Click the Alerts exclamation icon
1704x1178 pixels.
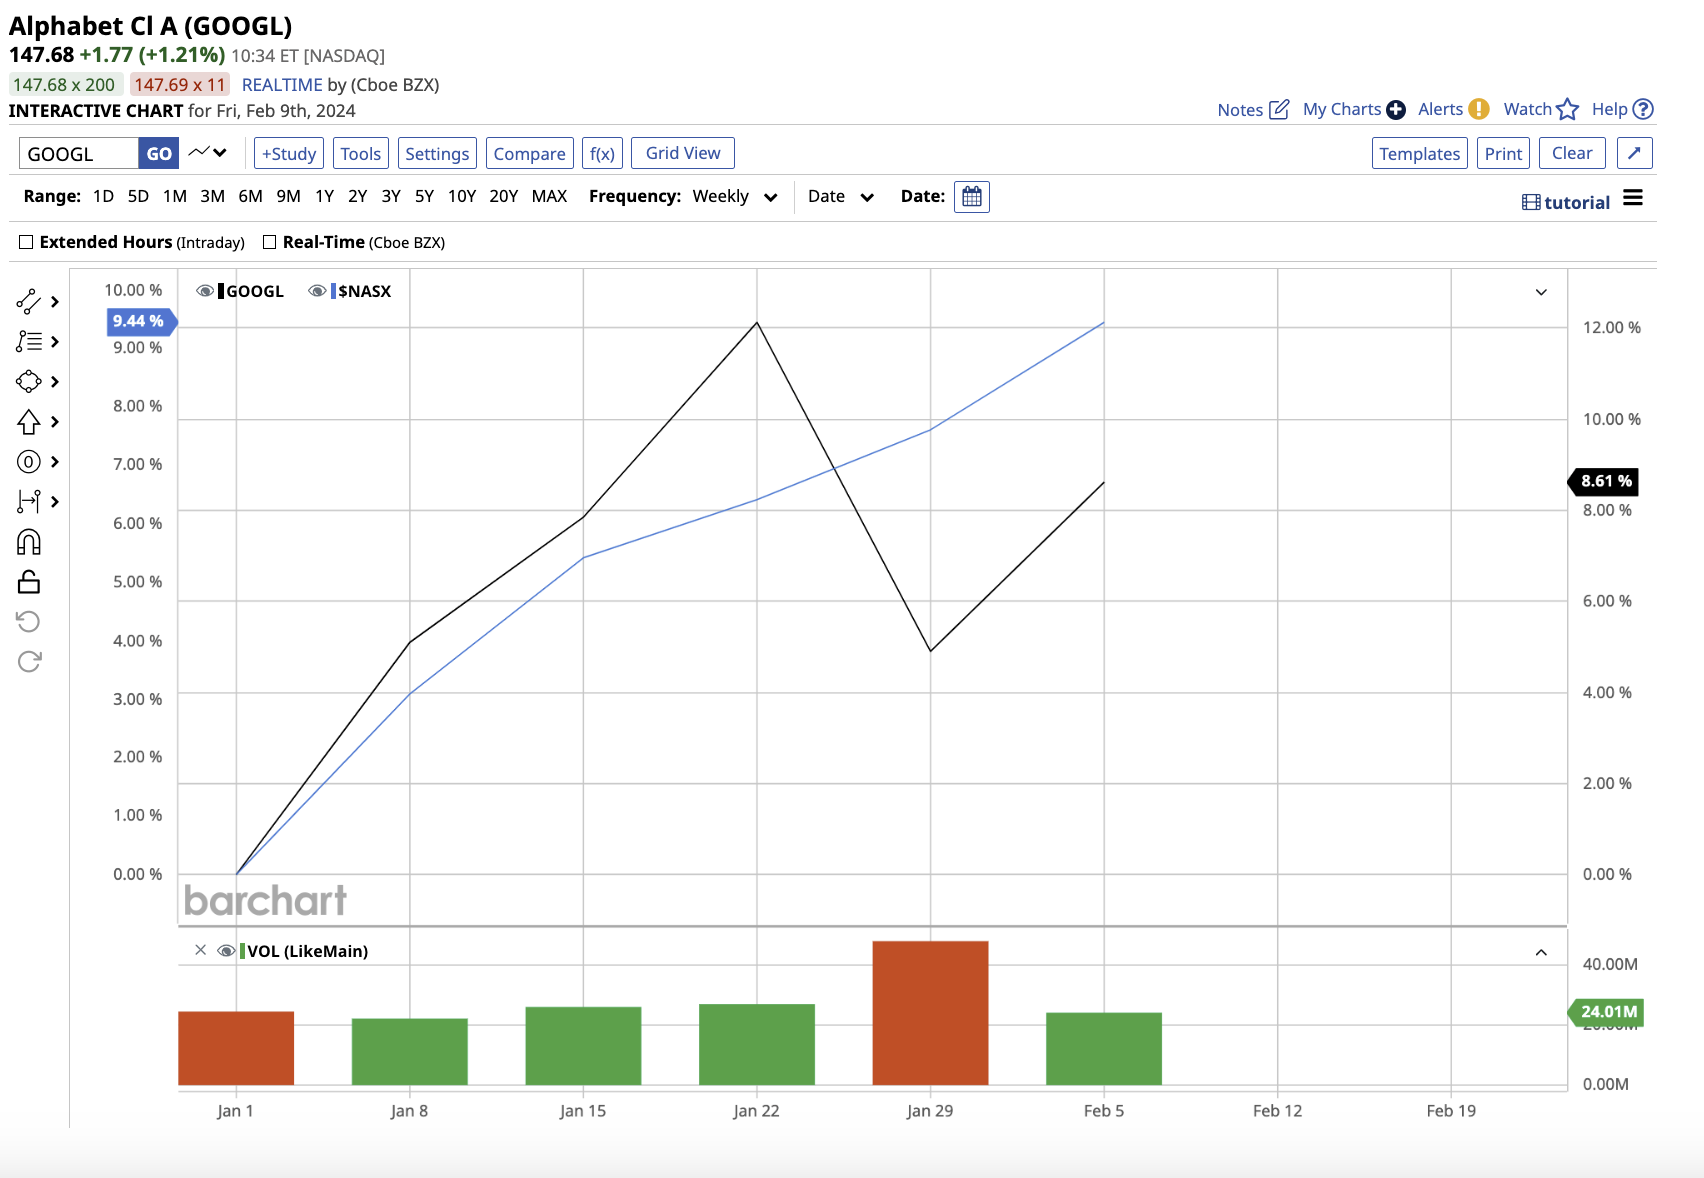coord(1479,109)
